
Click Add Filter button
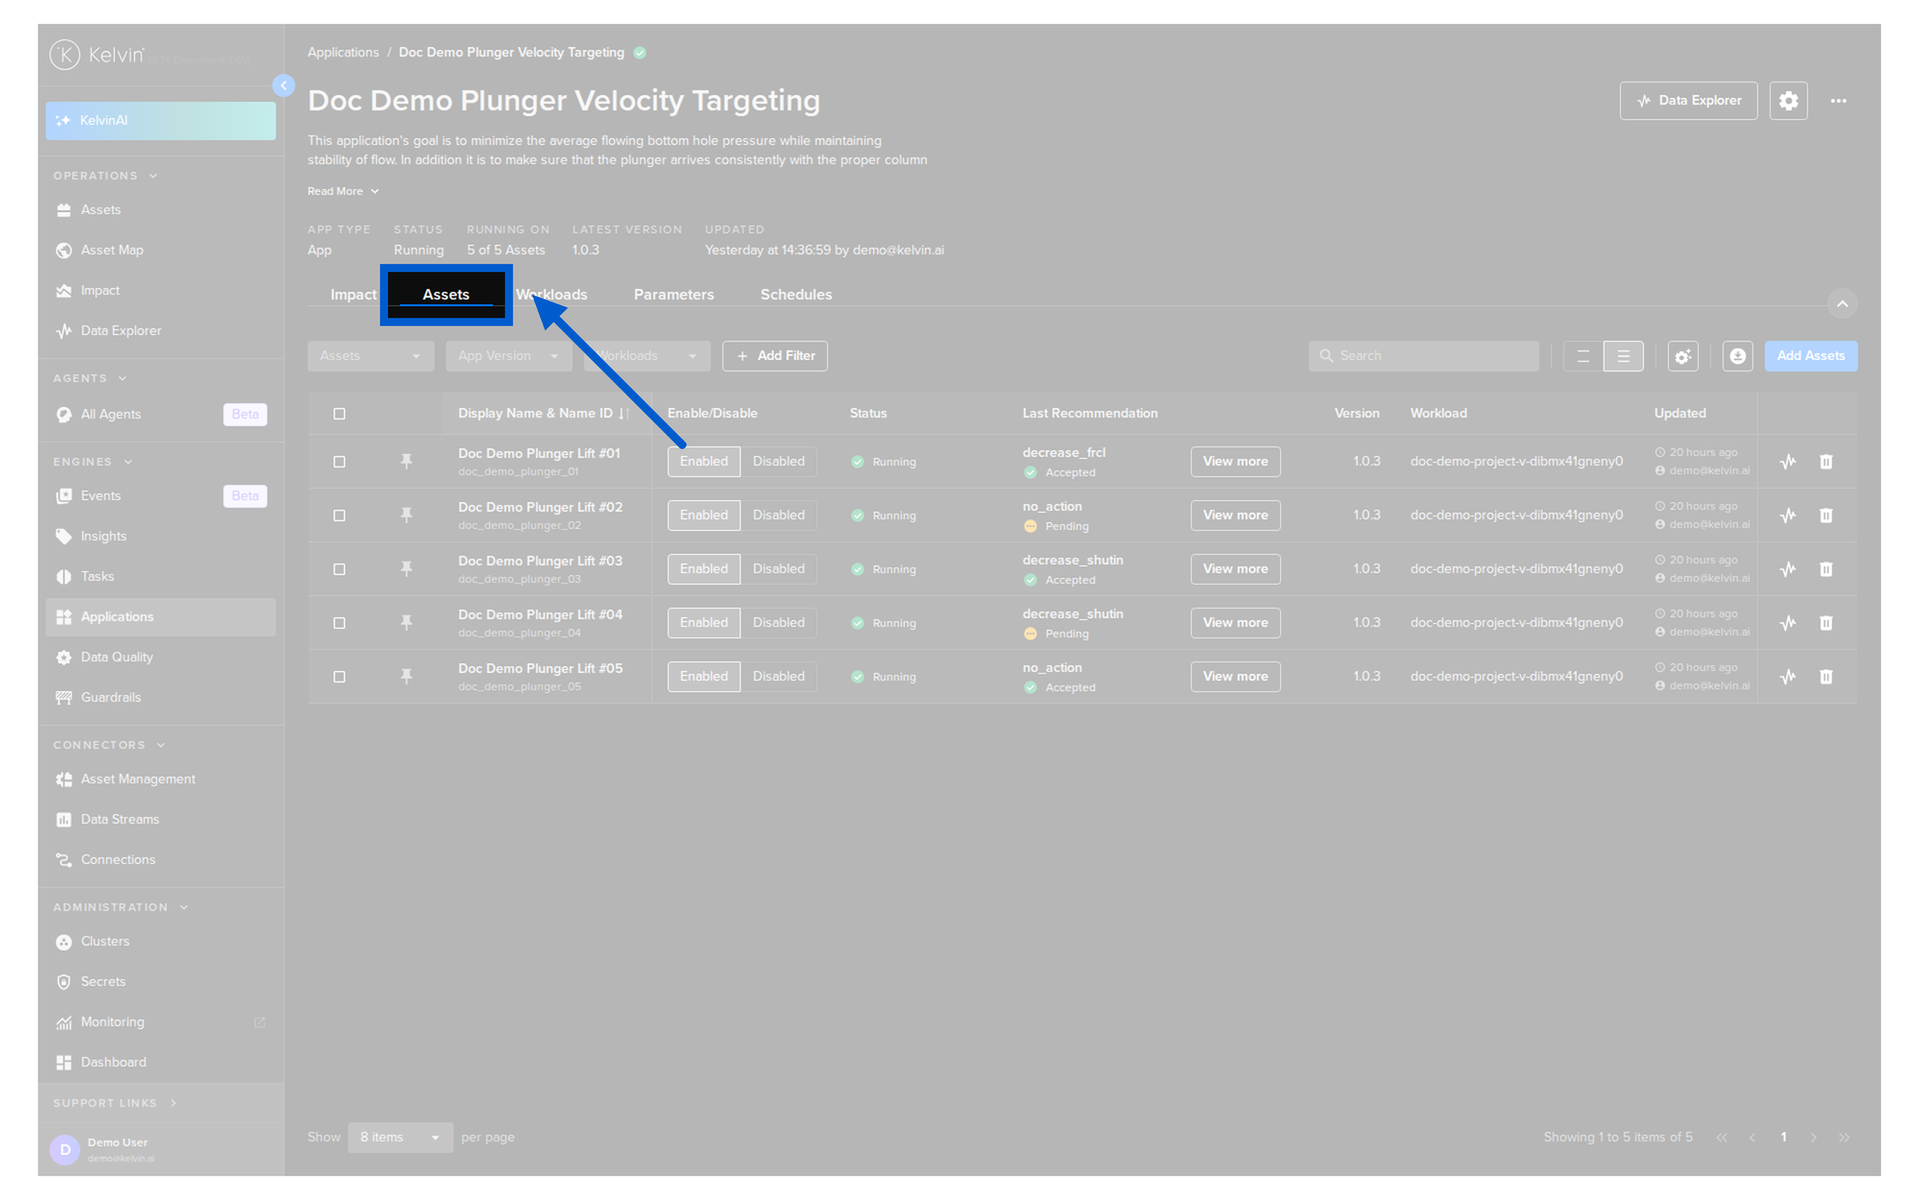[x=775, y=356]
